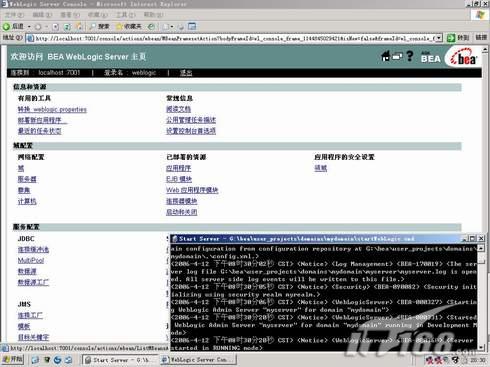Open the JMS destination keys link

tap(33, 337)
